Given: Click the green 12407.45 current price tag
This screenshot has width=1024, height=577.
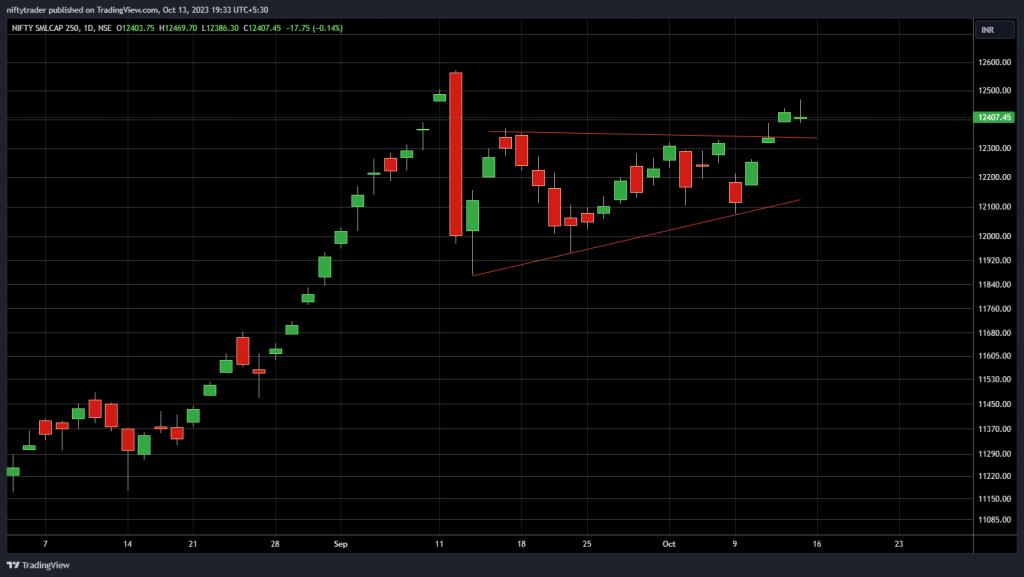Looking at the screenshot, I should coord(993,117).
